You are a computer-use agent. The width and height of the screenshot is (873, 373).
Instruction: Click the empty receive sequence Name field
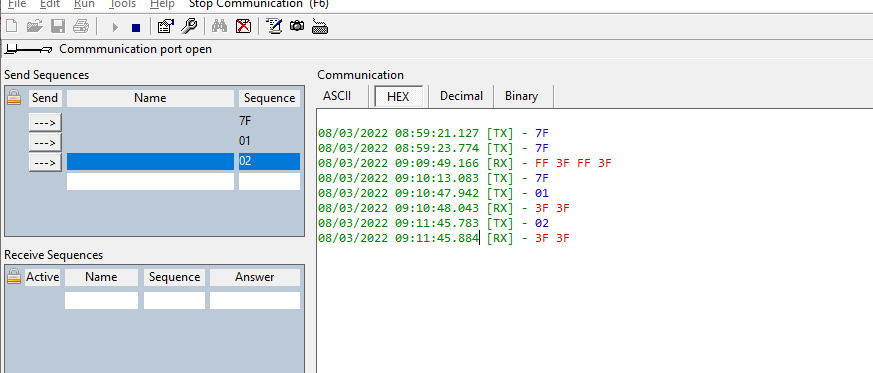point(101,301)
